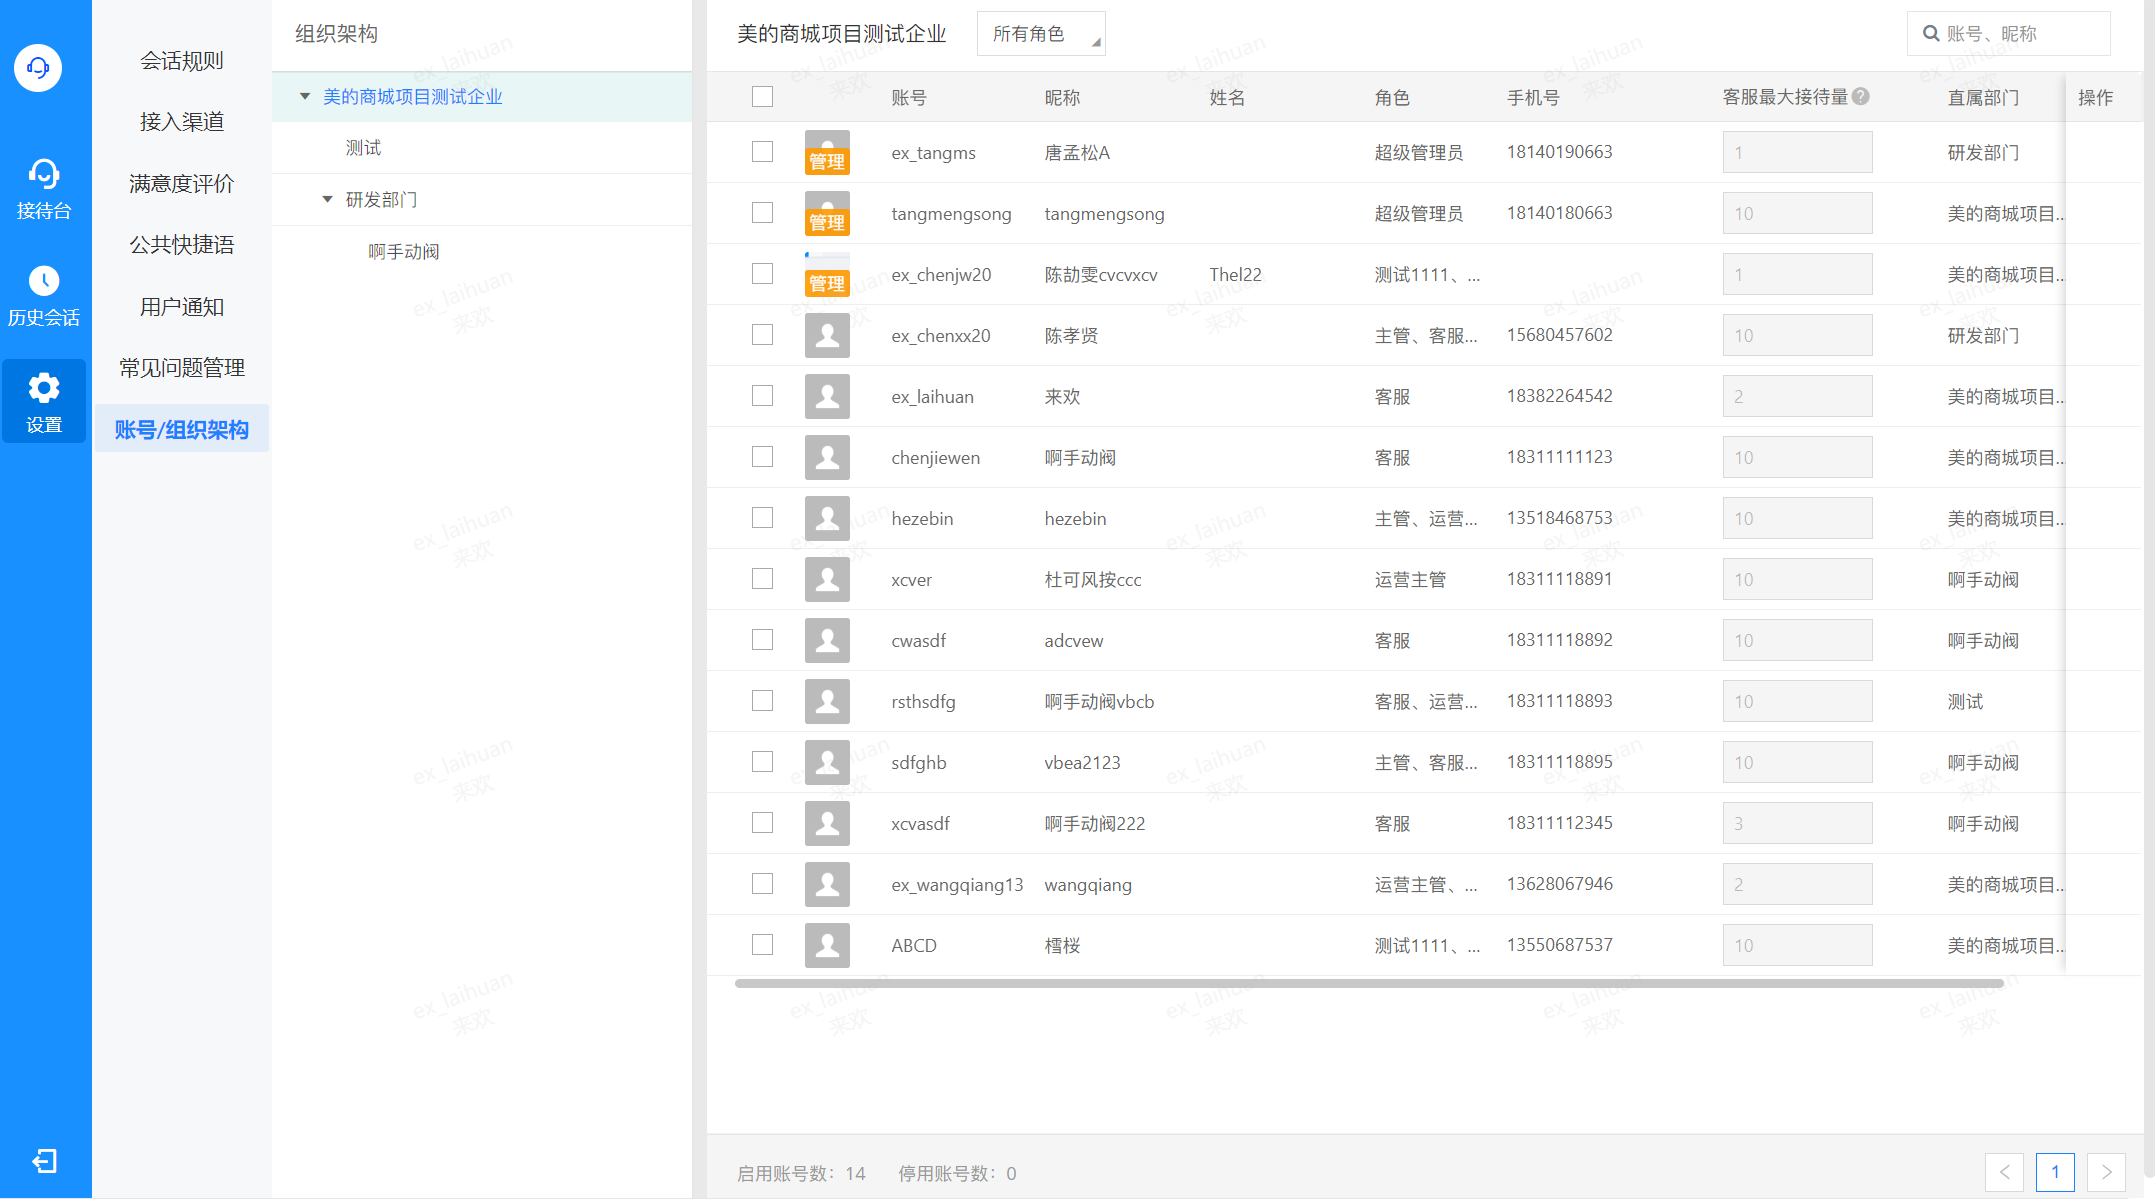
Task: Click nickname 杜可风按ccc
Action: point(1092,580)
